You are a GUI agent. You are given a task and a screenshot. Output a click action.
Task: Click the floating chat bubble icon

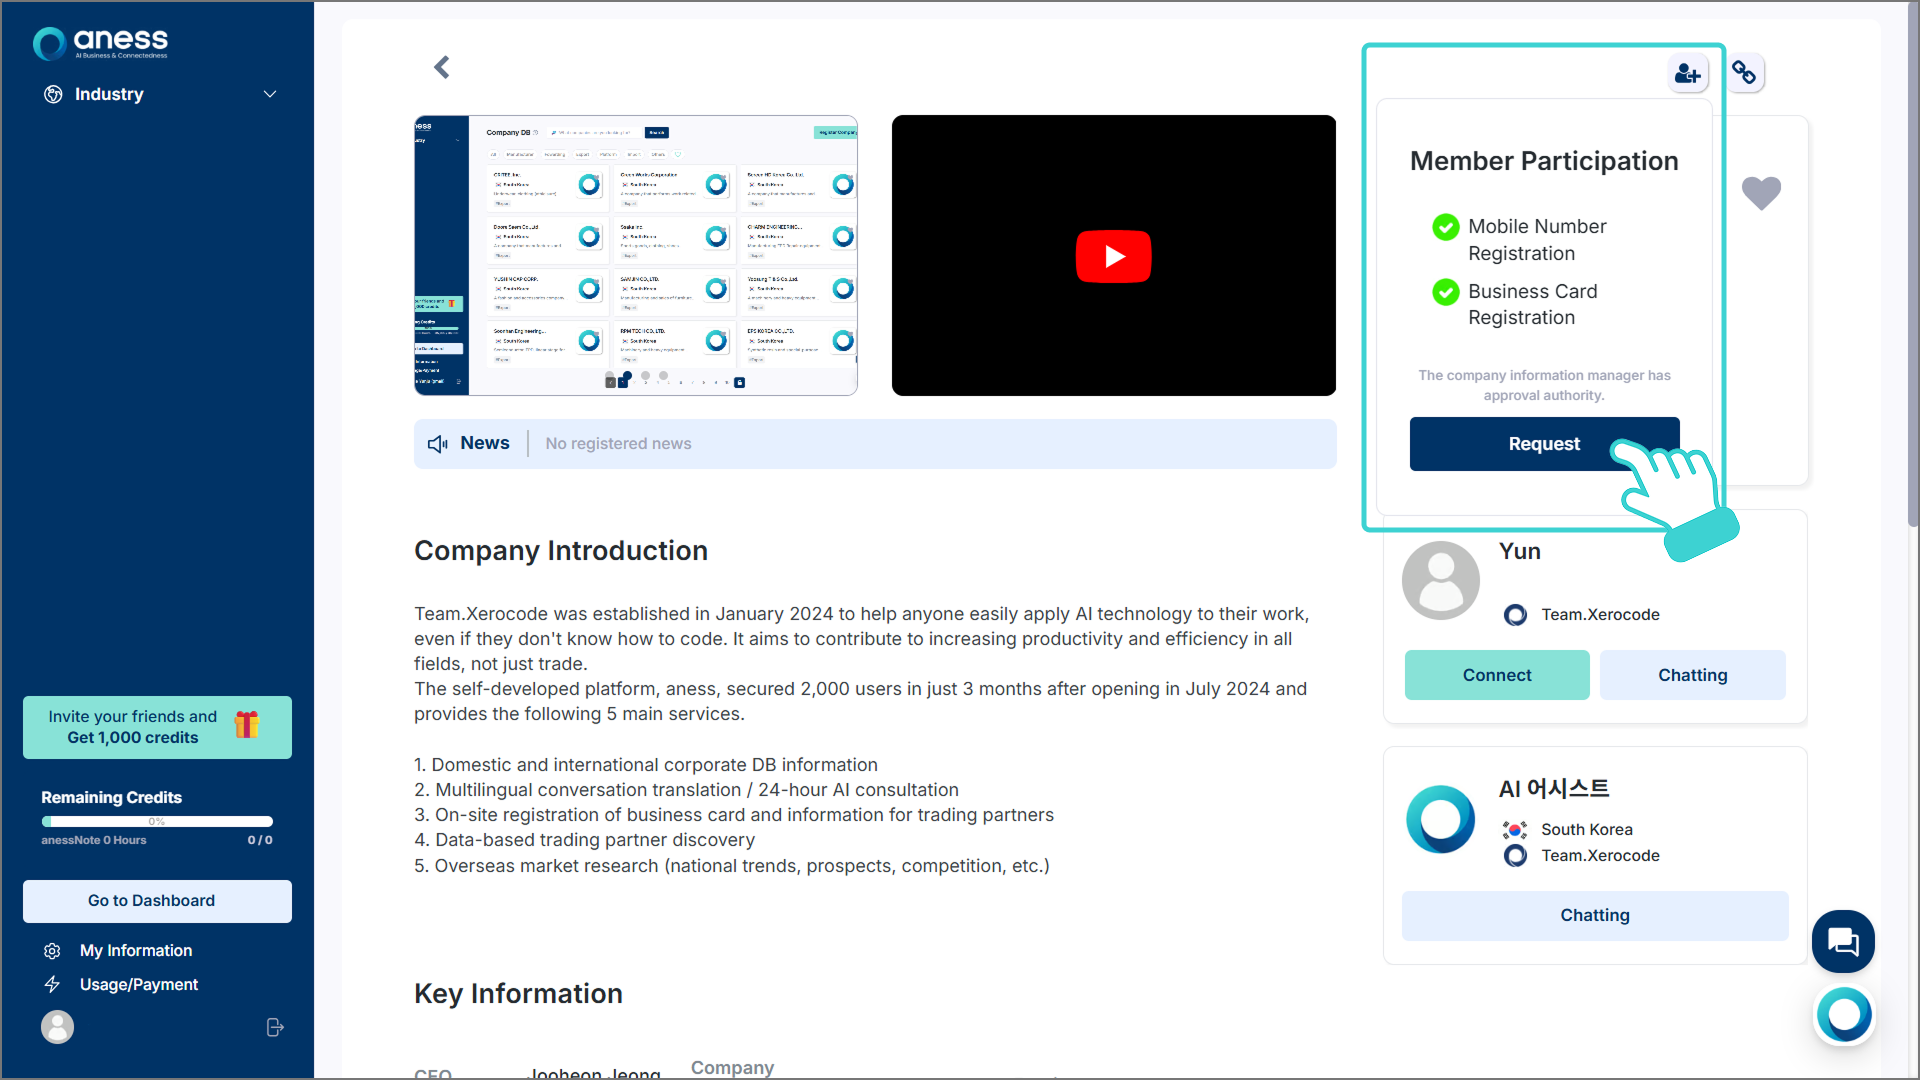[1842, 941]
